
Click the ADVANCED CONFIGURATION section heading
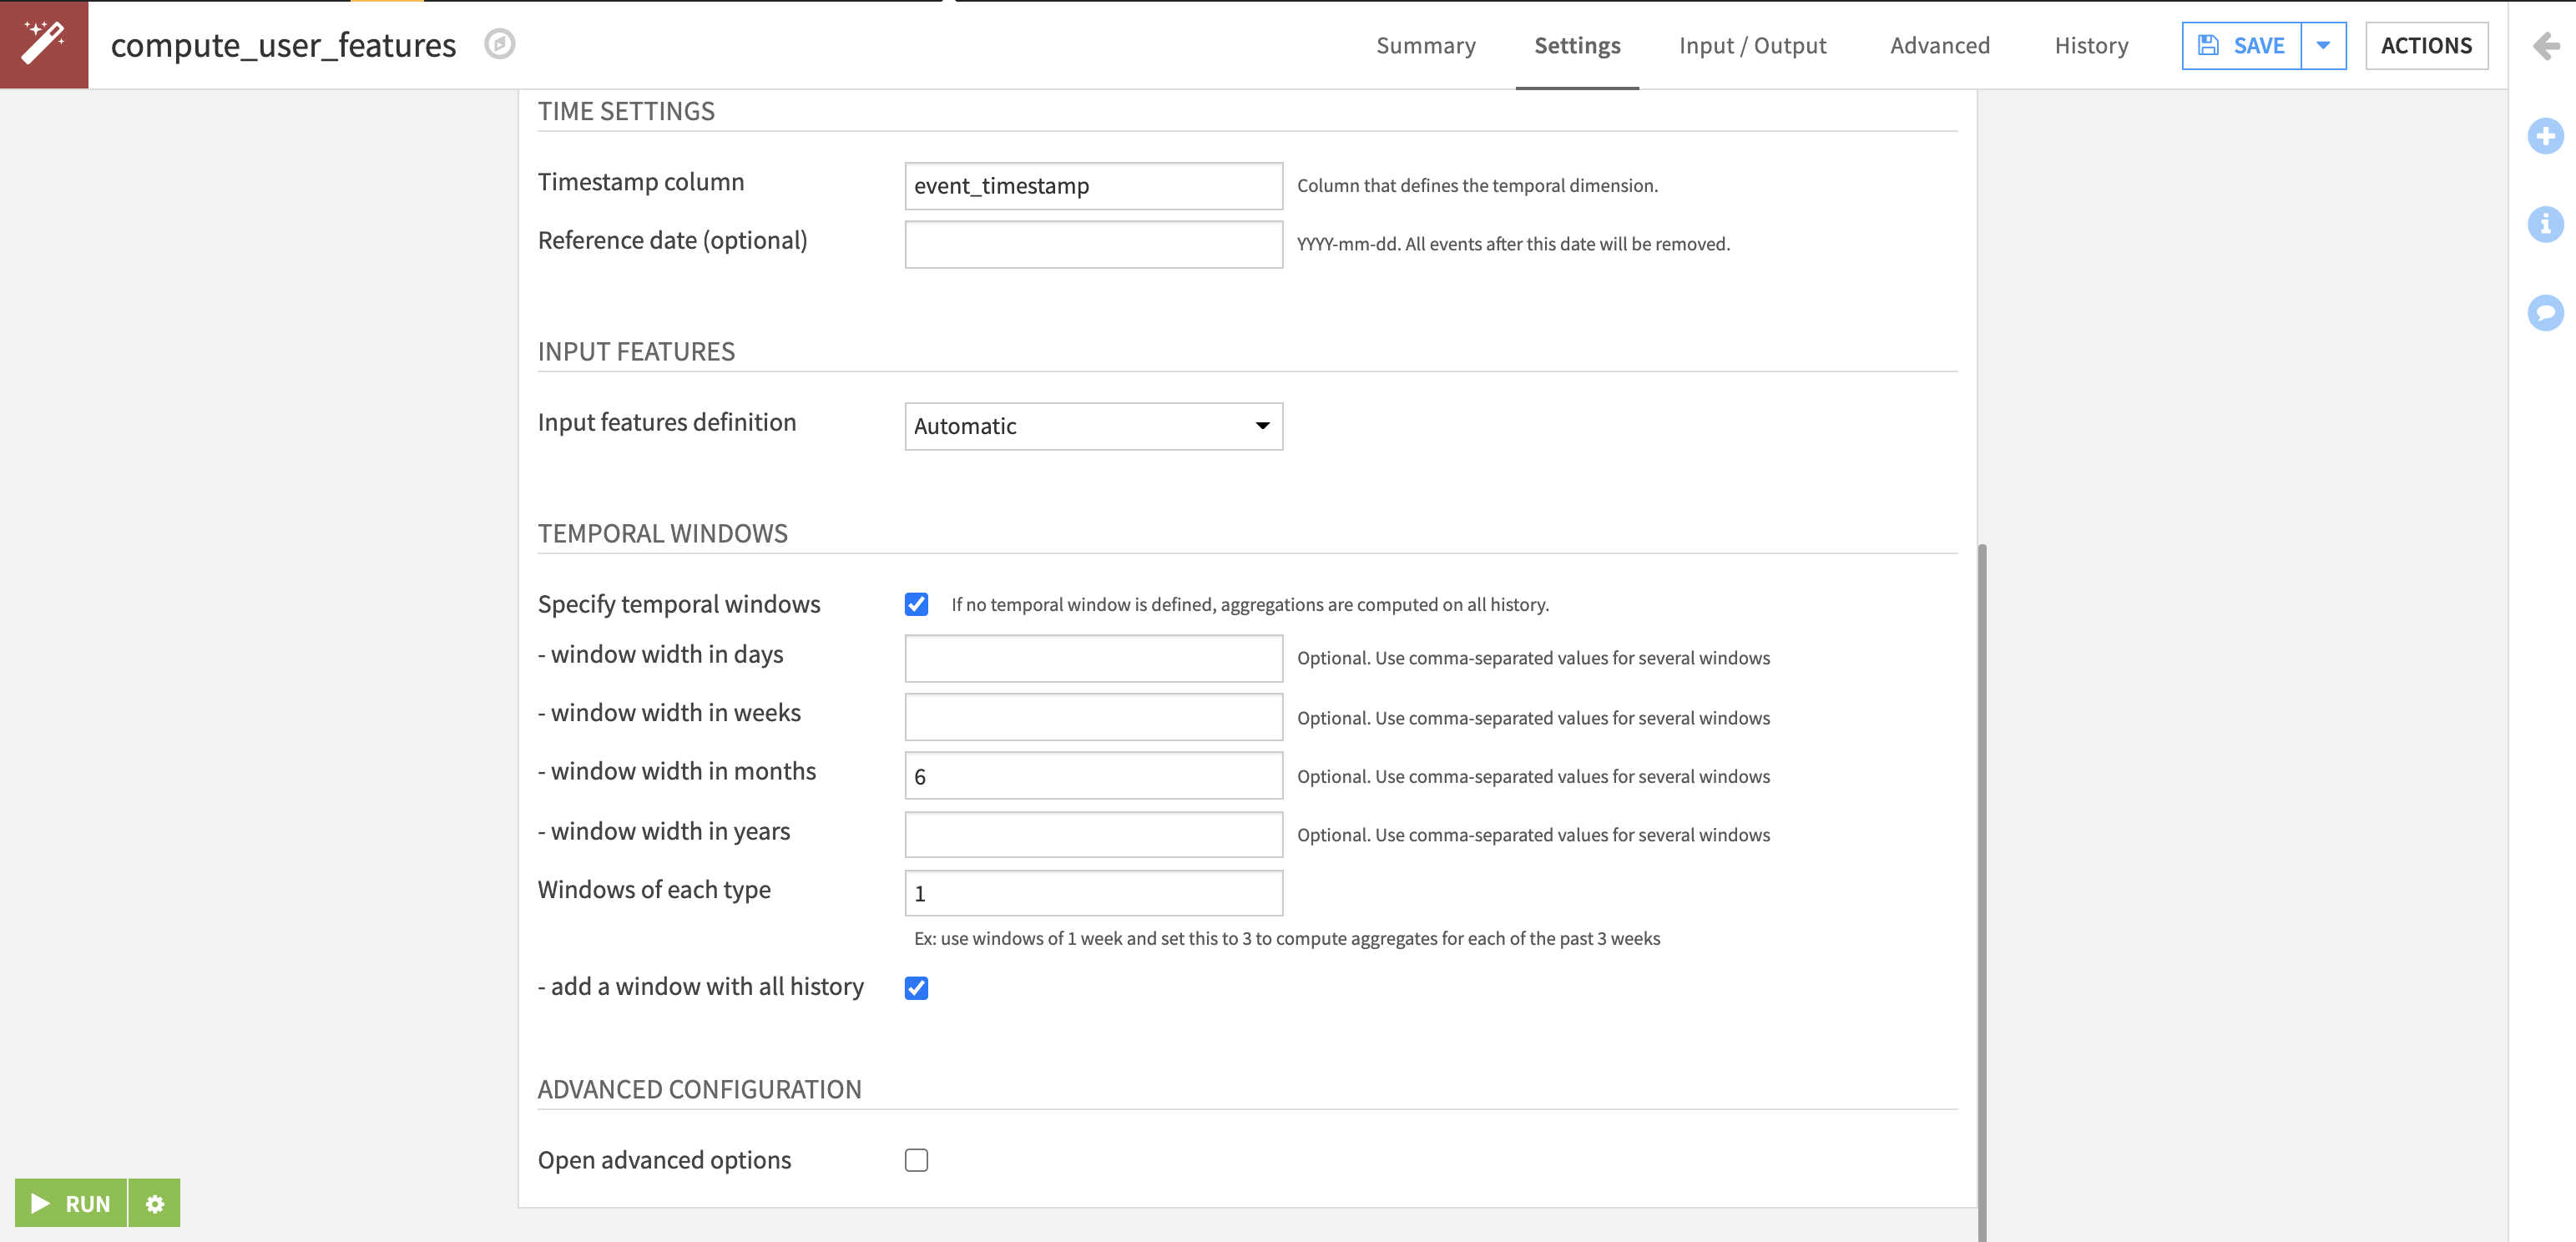coord(699,1089)
